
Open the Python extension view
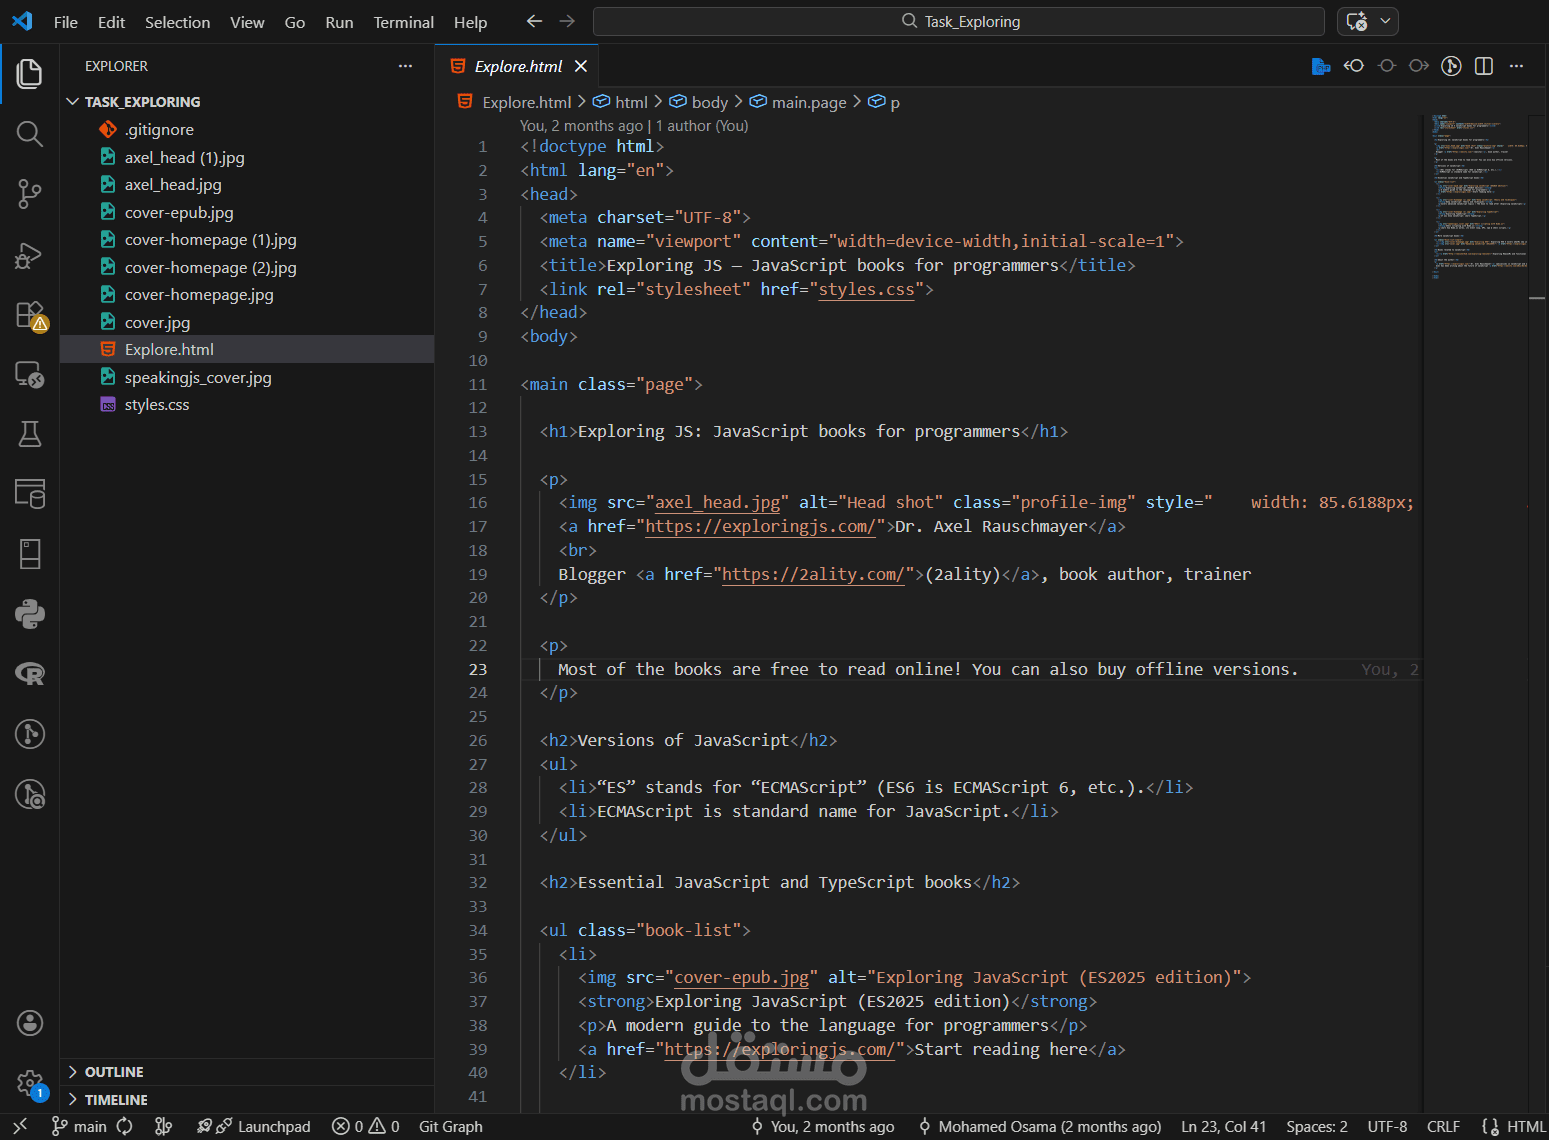click(30, 614)
